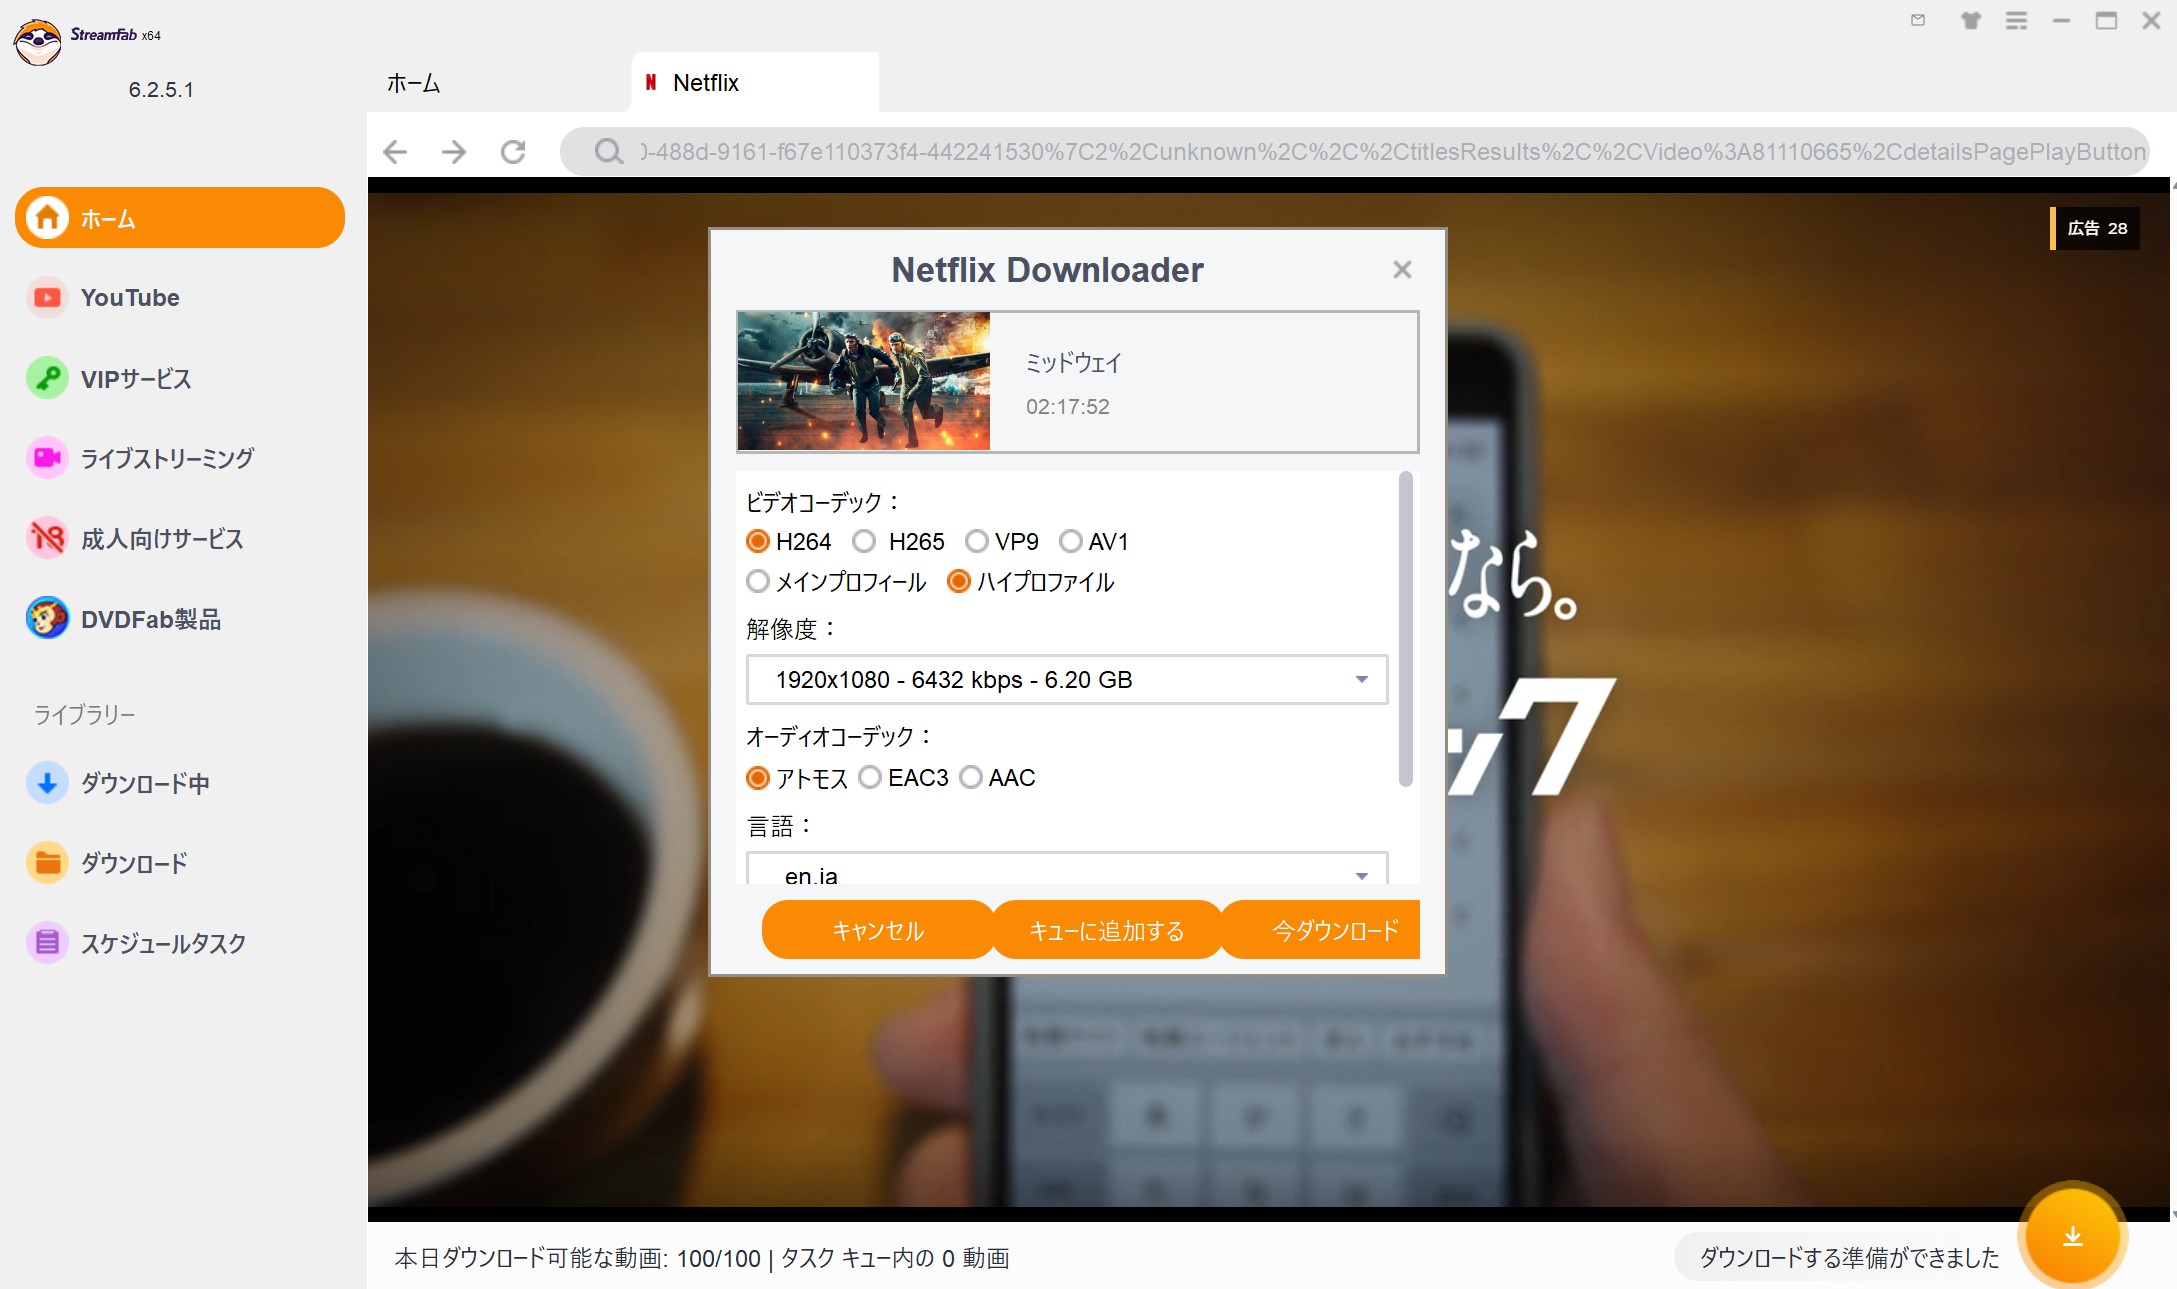Close the Netflix Downloader dialog
The height and width of the screenshot is (1289, 2177).
1402,269
